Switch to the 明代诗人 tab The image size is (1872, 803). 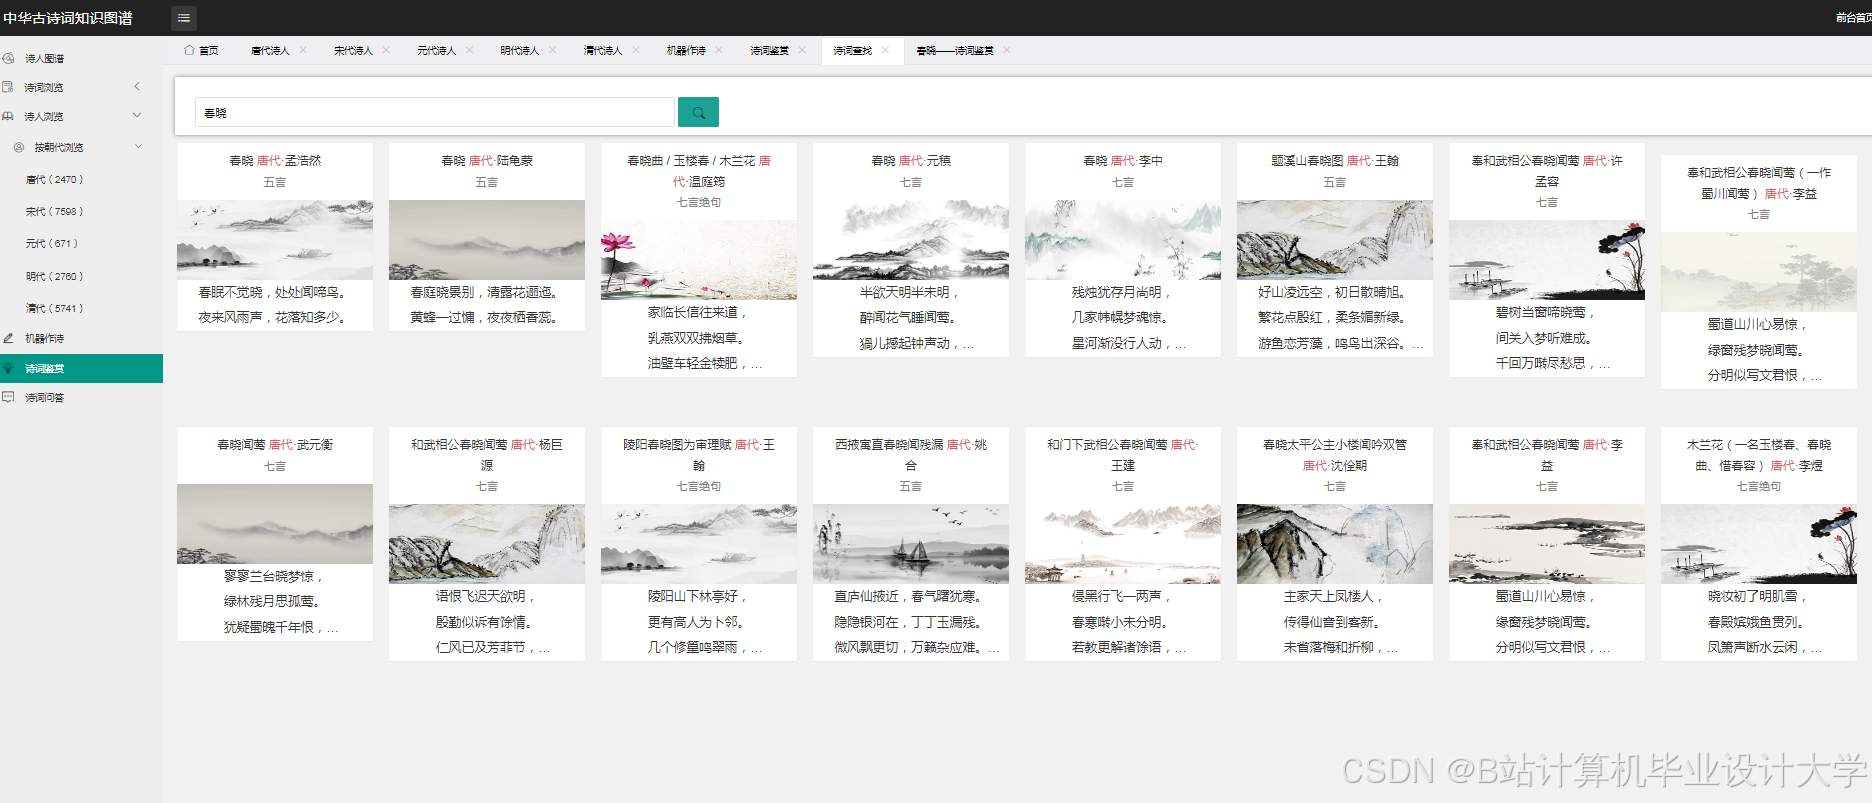[x=519, y=50]
